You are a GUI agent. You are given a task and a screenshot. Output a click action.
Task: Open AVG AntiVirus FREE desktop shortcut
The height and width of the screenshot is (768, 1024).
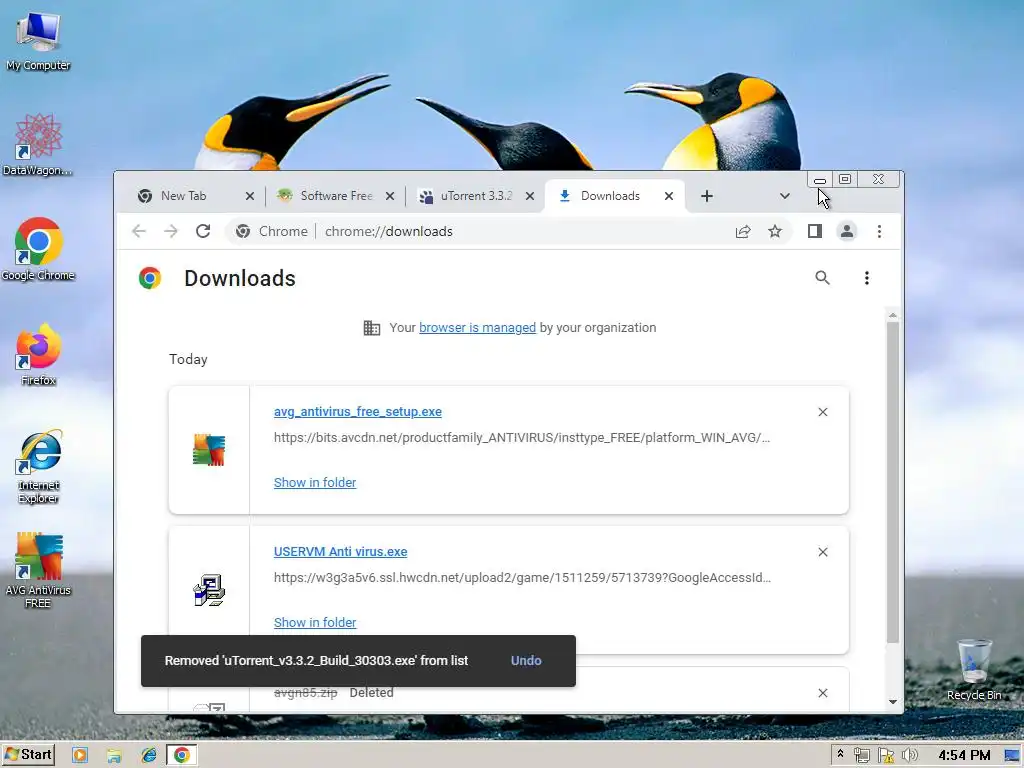point(38,571)
